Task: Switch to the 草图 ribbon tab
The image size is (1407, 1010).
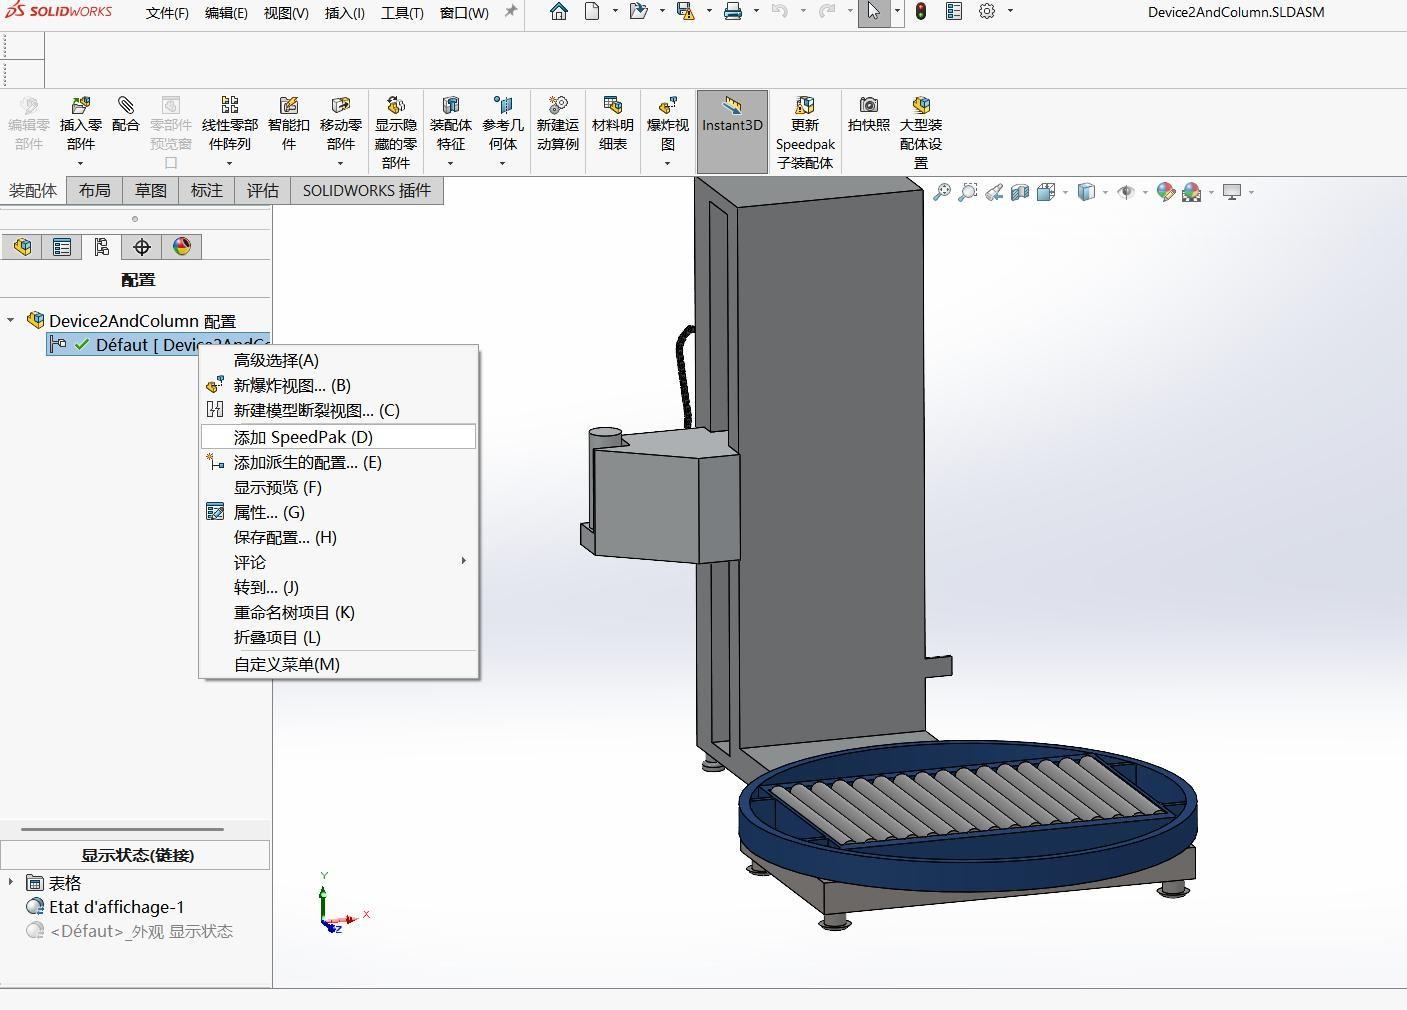Action: 151,190
